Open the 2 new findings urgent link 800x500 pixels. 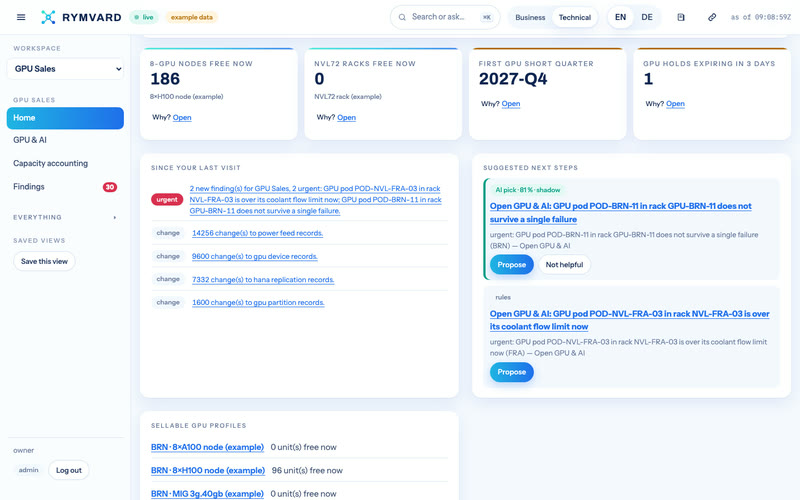(x=315, y=199)
